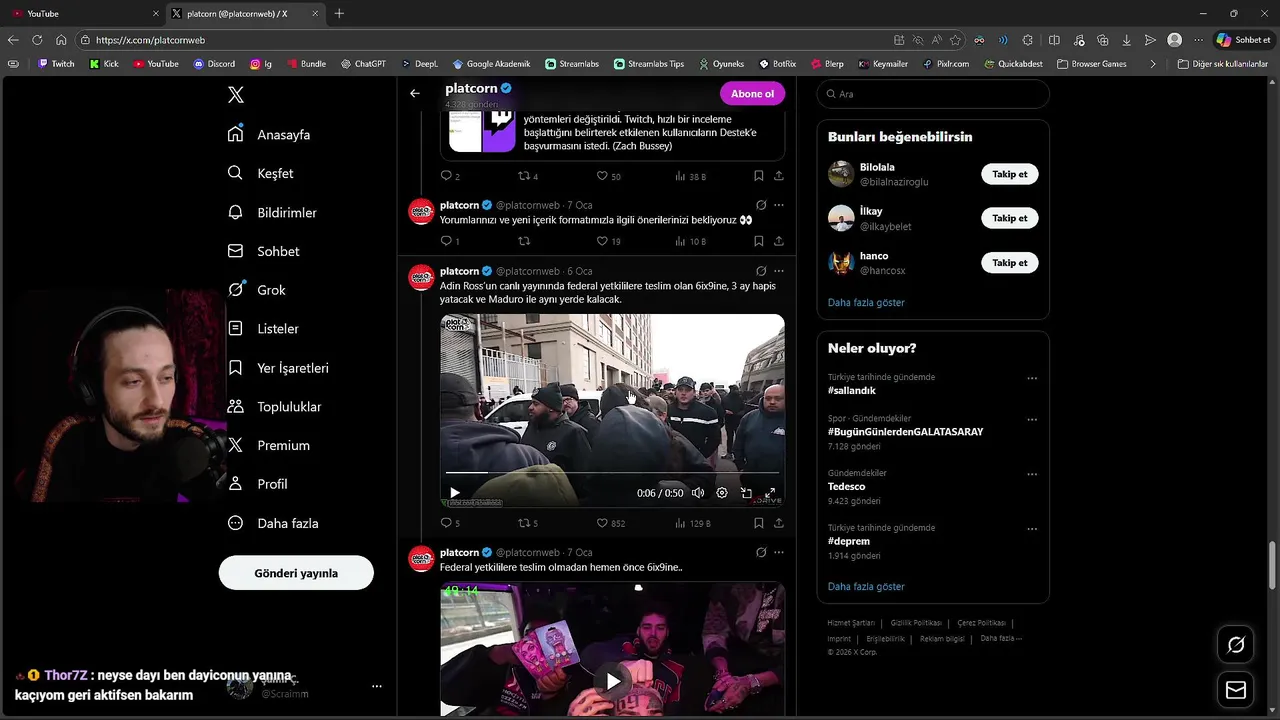This screenshot has width=1280, height=720.
Task: Open account menu dots beside @Scraimm
Action: tap(377, 686)
